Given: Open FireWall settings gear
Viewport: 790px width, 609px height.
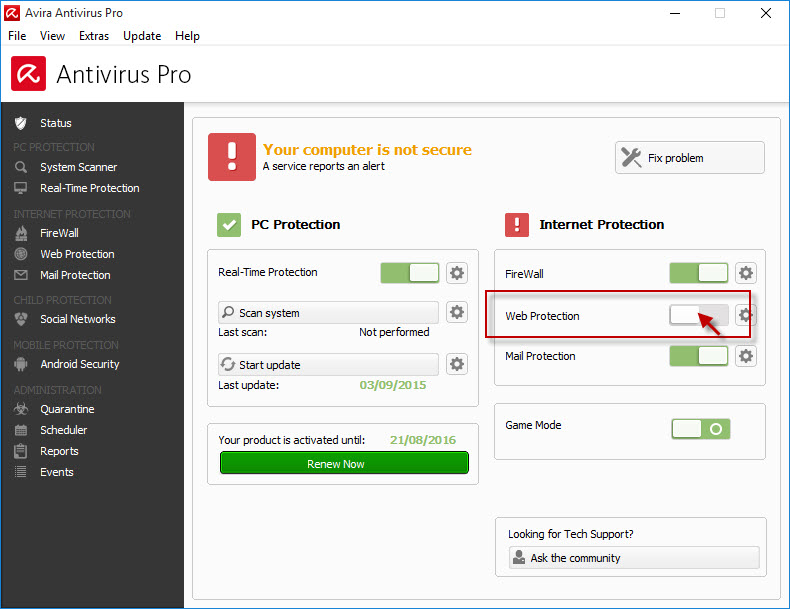Looking at the screenshot, I should pyautogui.click(x=746, y=273).
